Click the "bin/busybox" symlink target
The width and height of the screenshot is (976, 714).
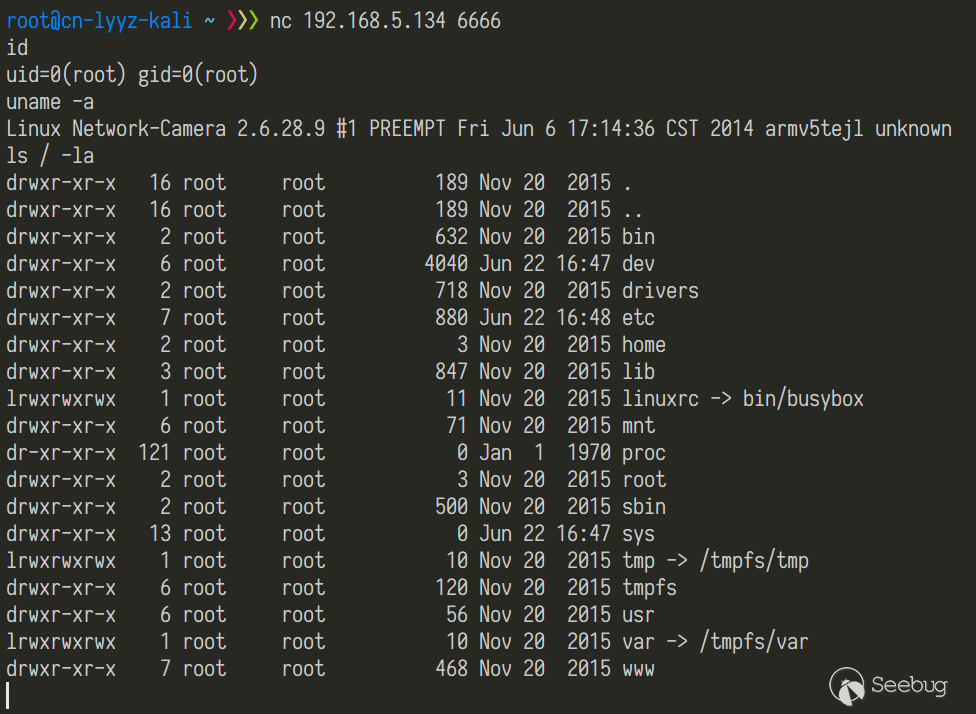[803, 399]
